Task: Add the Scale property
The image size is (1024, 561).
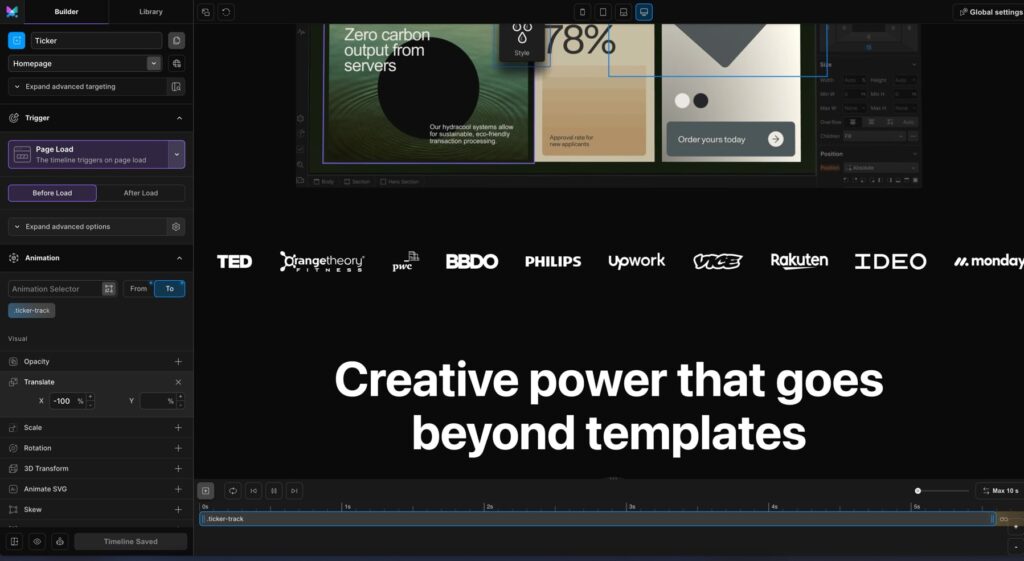Action: [178, 428]
